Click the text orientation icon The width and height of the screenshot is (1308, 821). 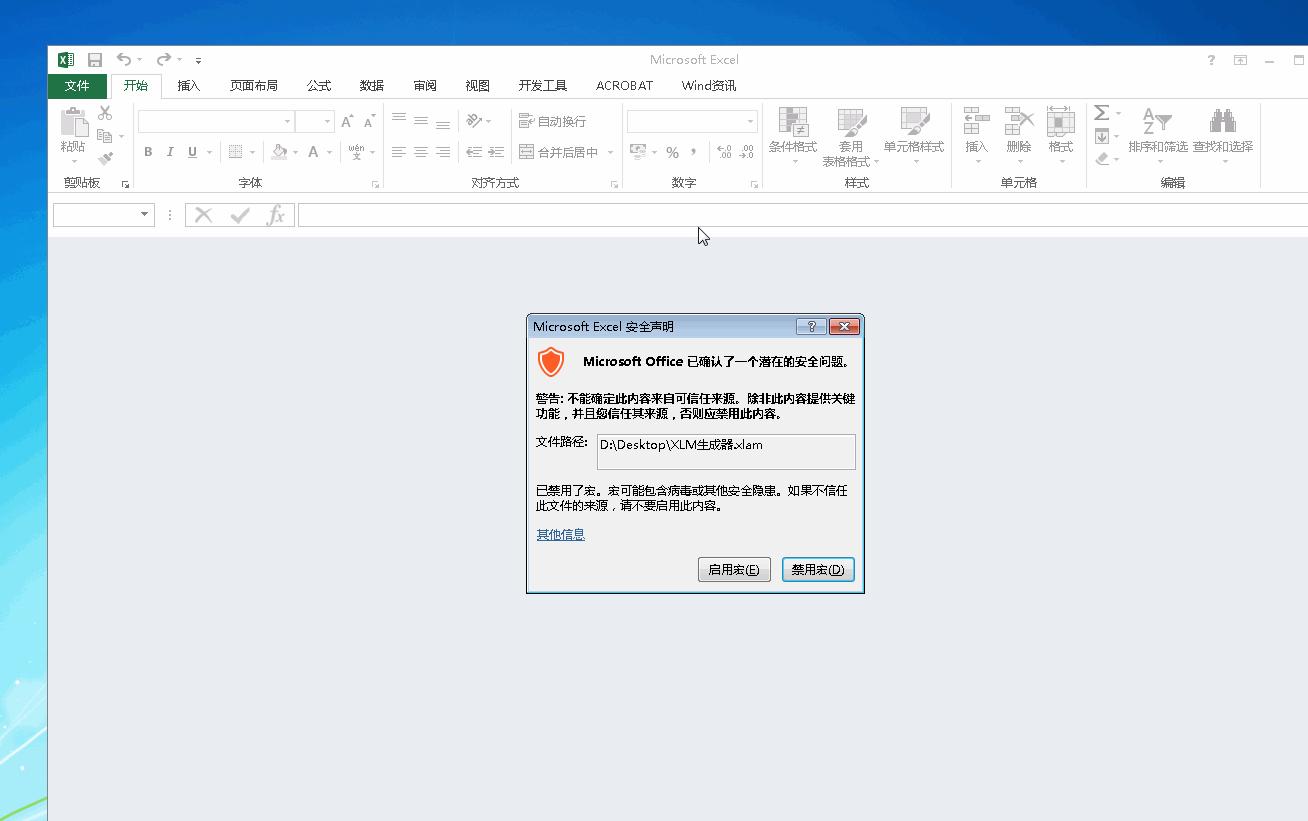coord(475,121)
